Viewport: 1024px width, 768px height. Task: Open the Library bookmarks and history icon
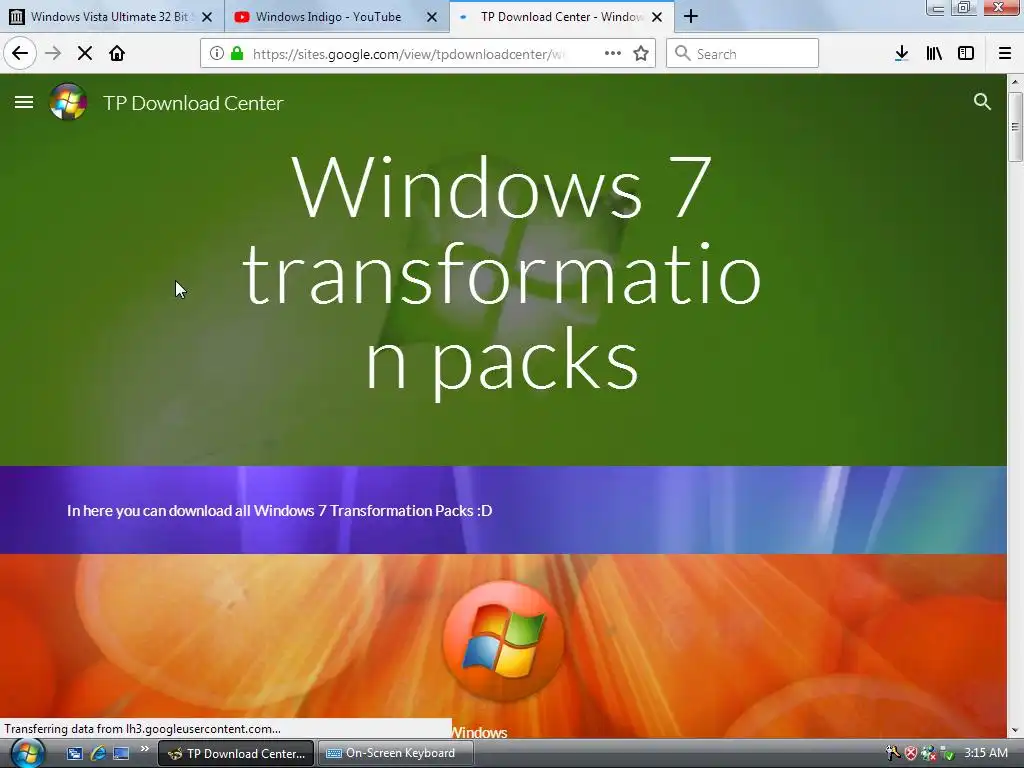pyautogui.click(x=934, y=54)
